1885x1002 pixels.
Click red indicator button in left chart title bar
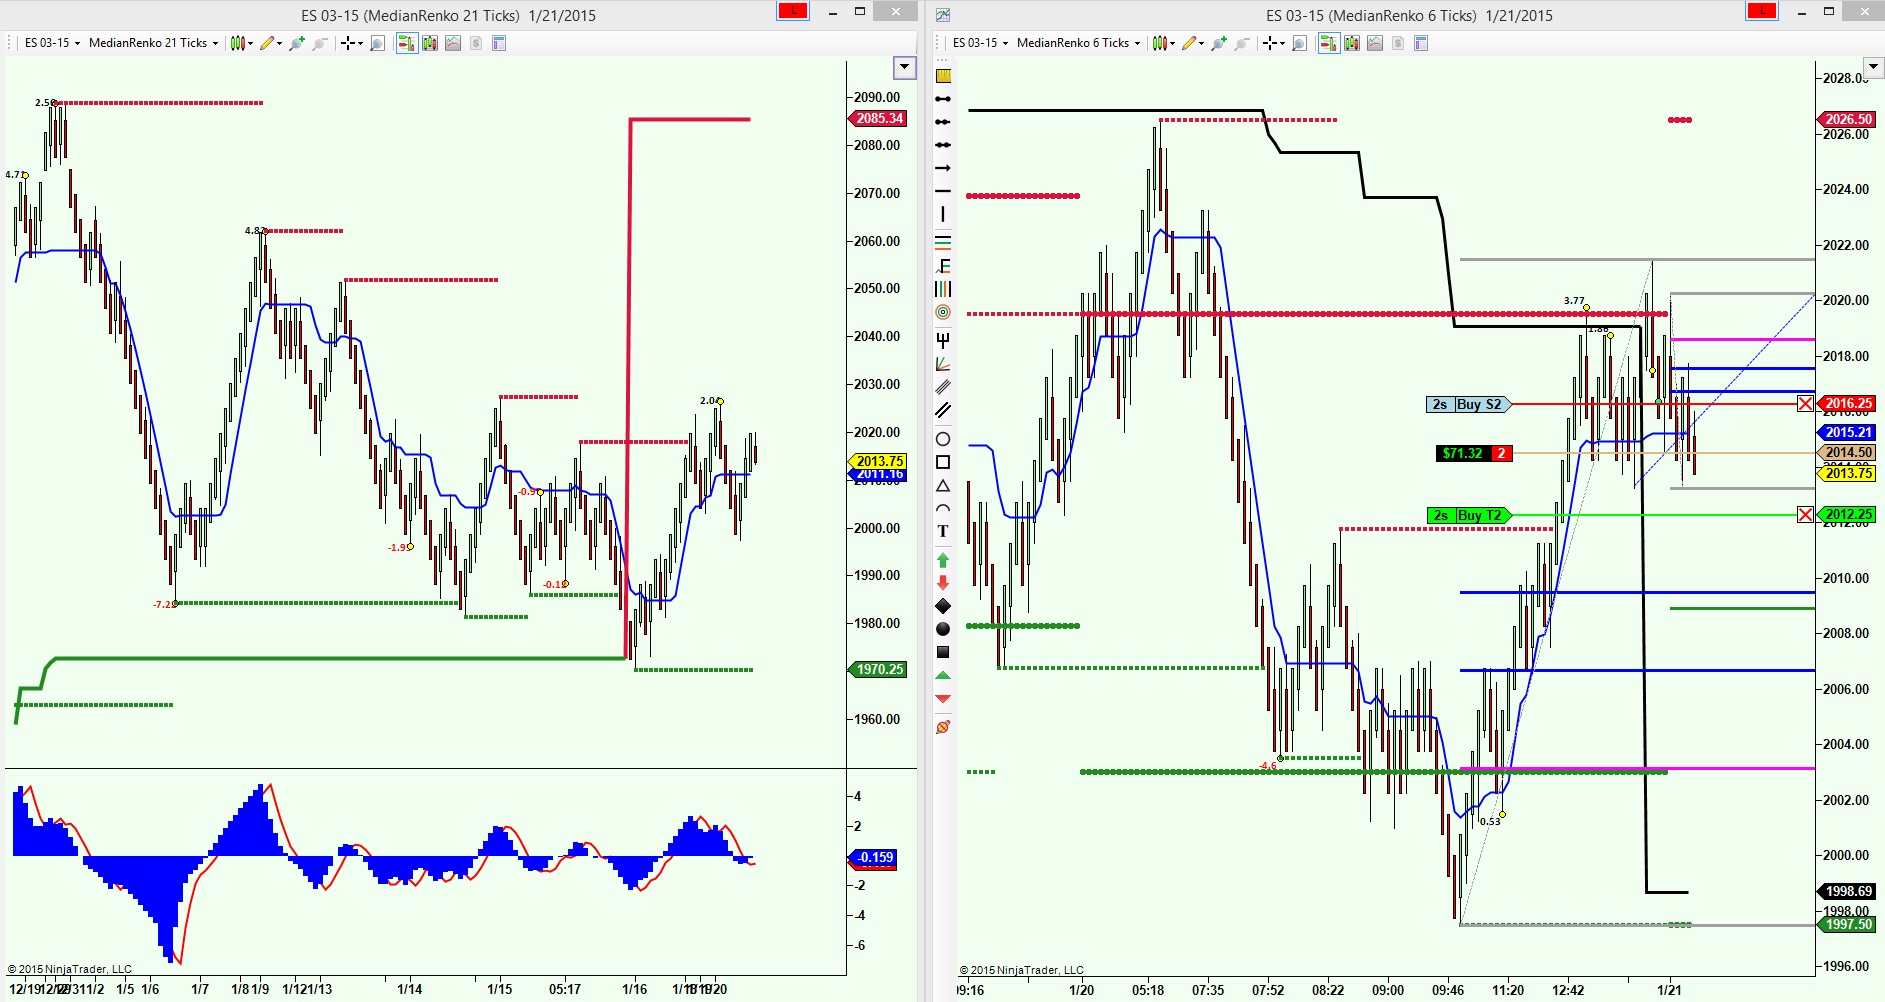[x=793, y=11]
